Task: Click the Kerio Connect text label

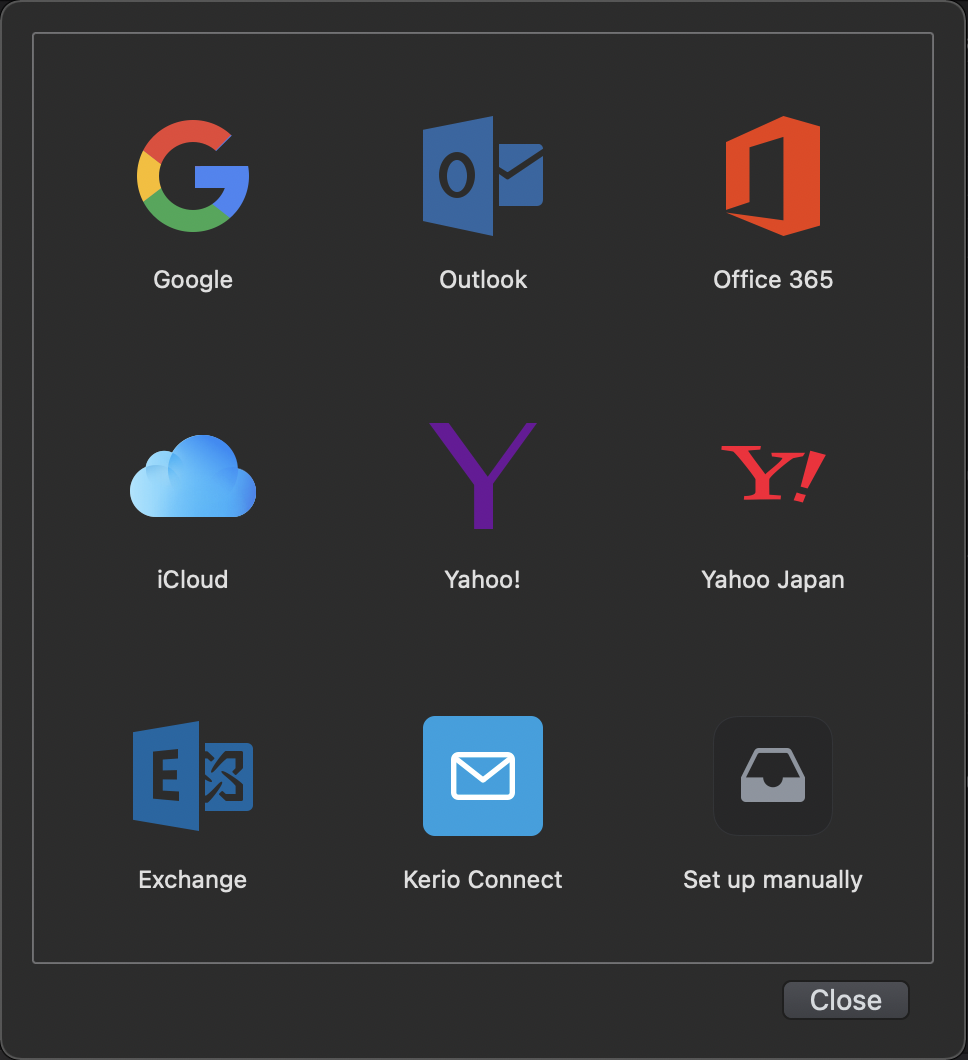Action: coord(483,880)
